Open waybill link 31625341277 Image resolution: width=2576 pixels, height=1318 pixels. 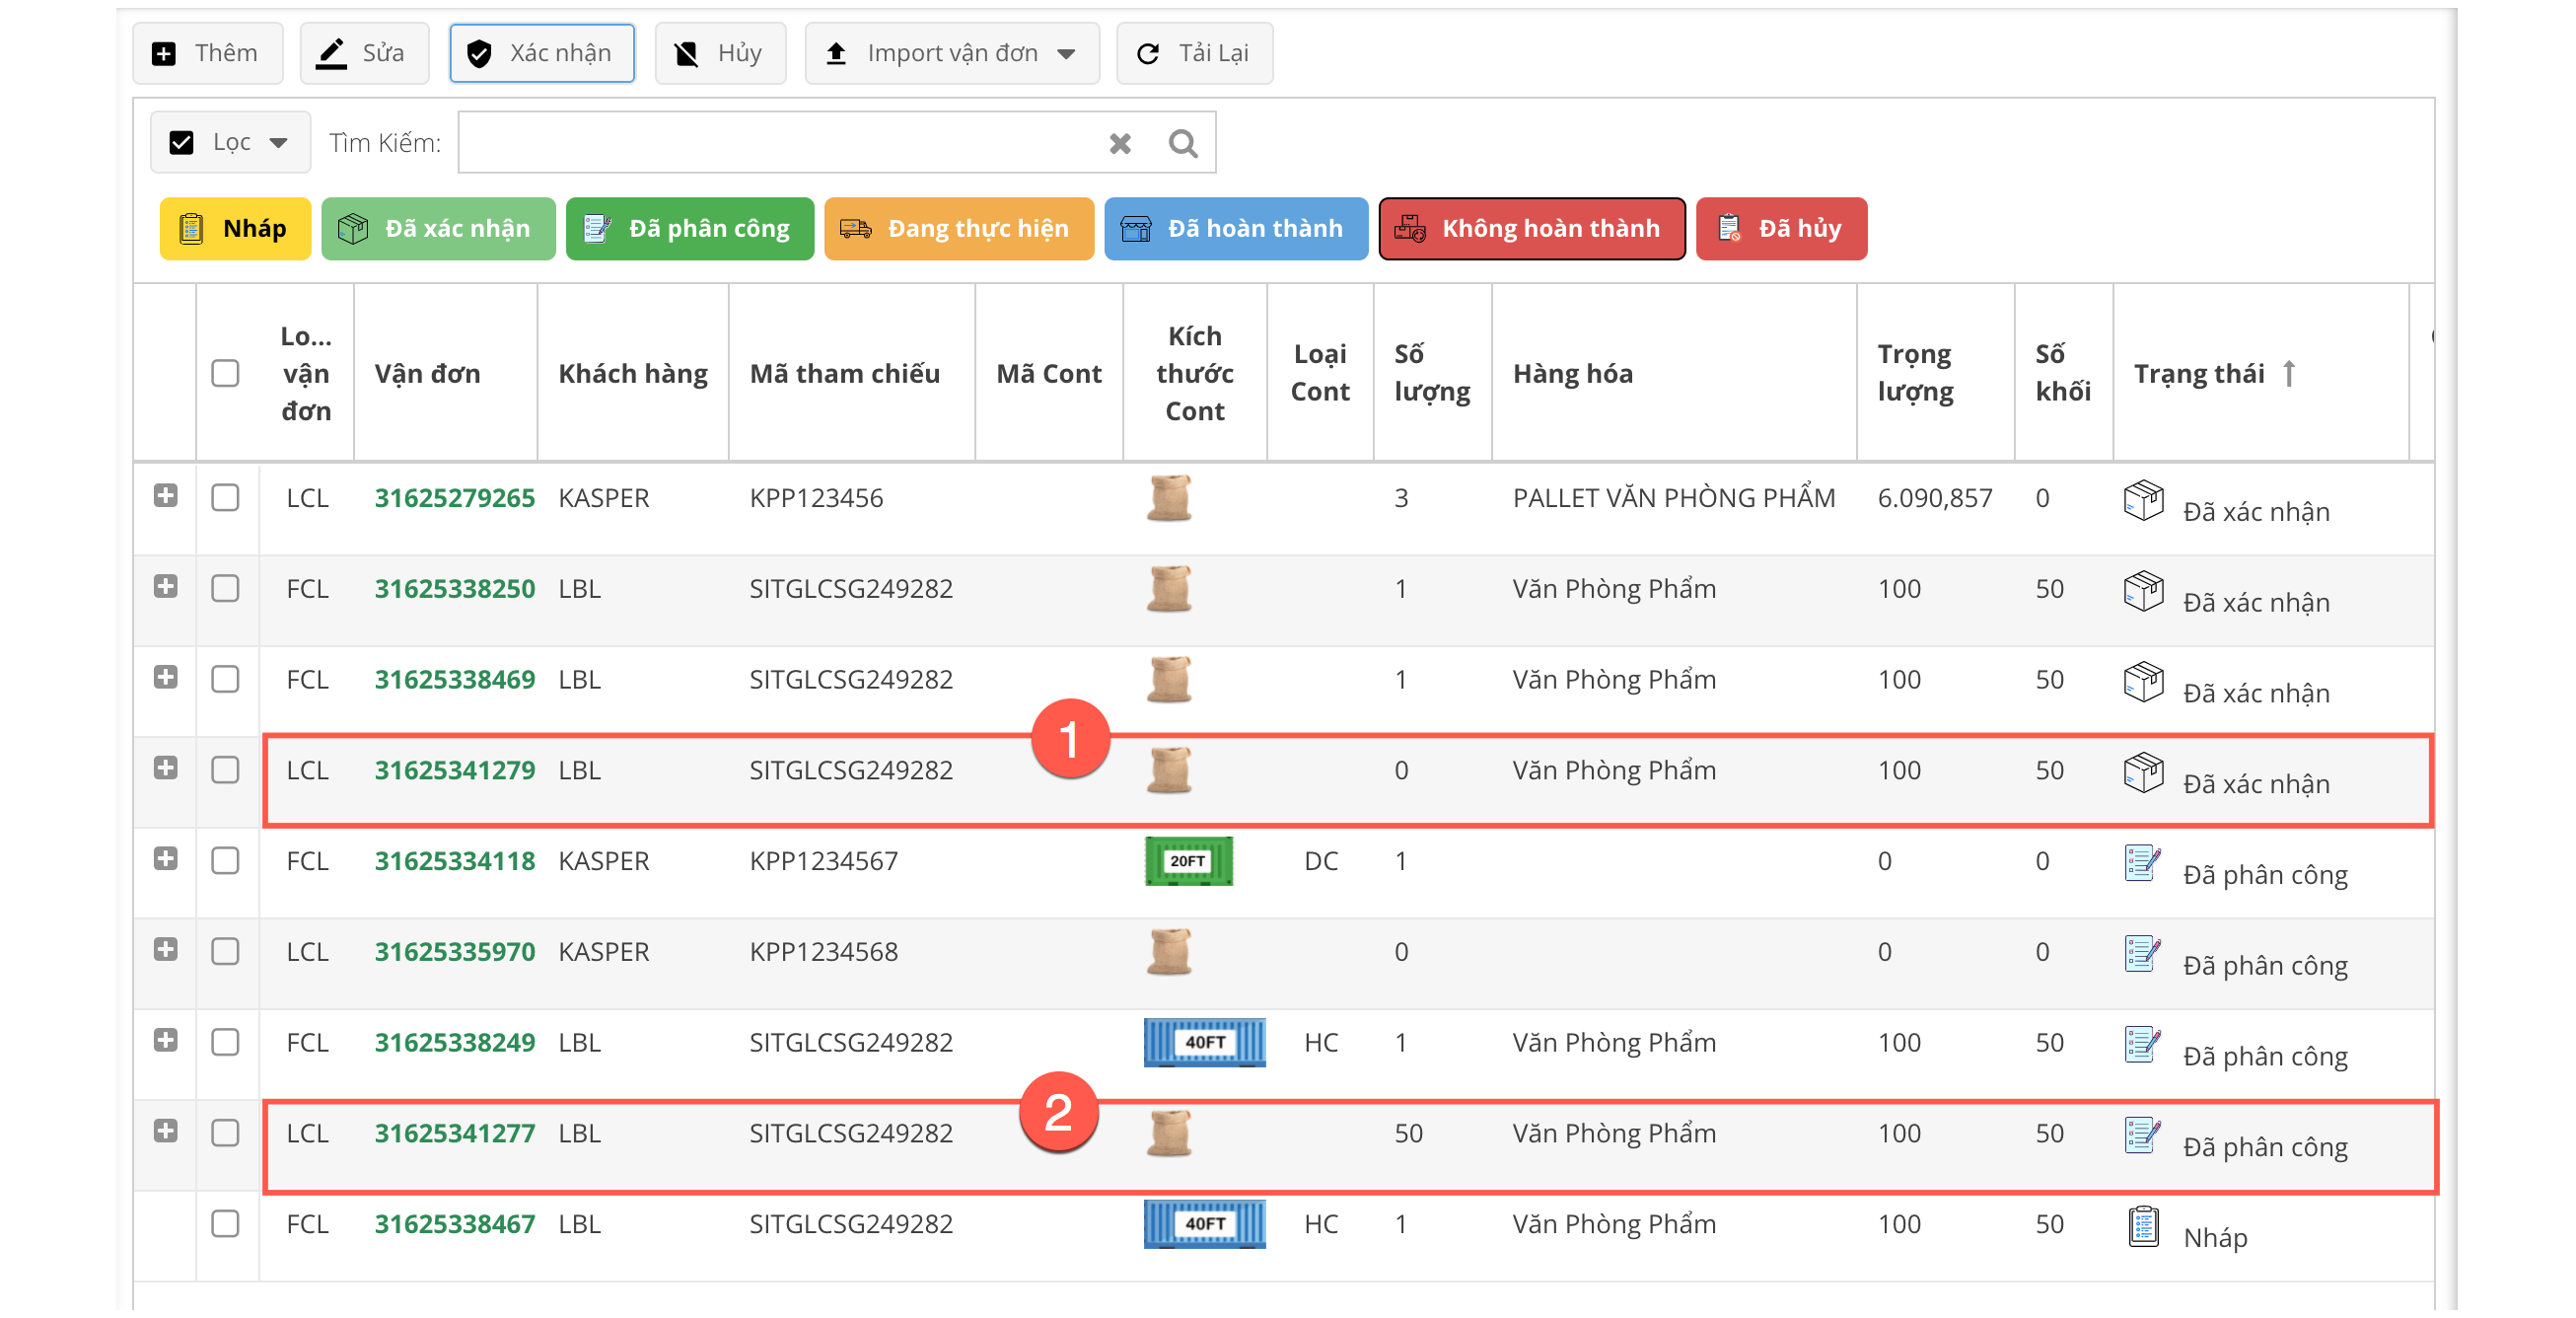pos(454,1133)
